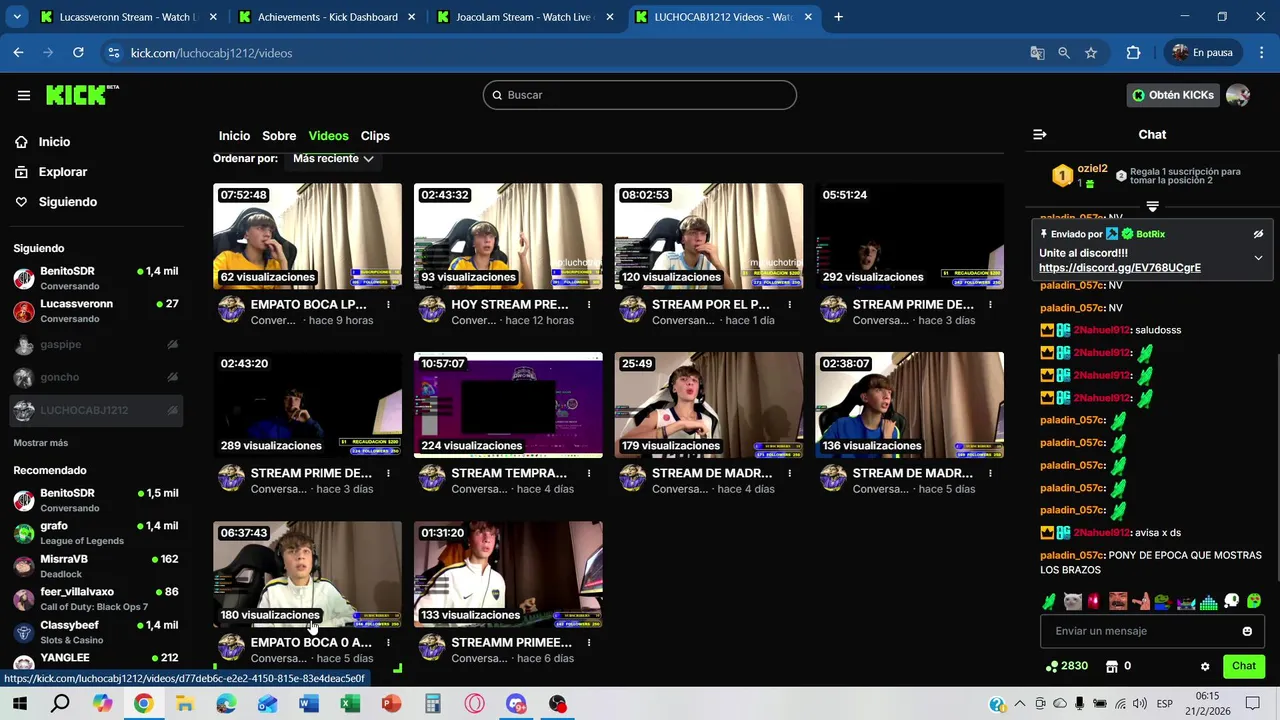
Task: Open the hamburger sidebar menu
Action: (x=24, y=95)
